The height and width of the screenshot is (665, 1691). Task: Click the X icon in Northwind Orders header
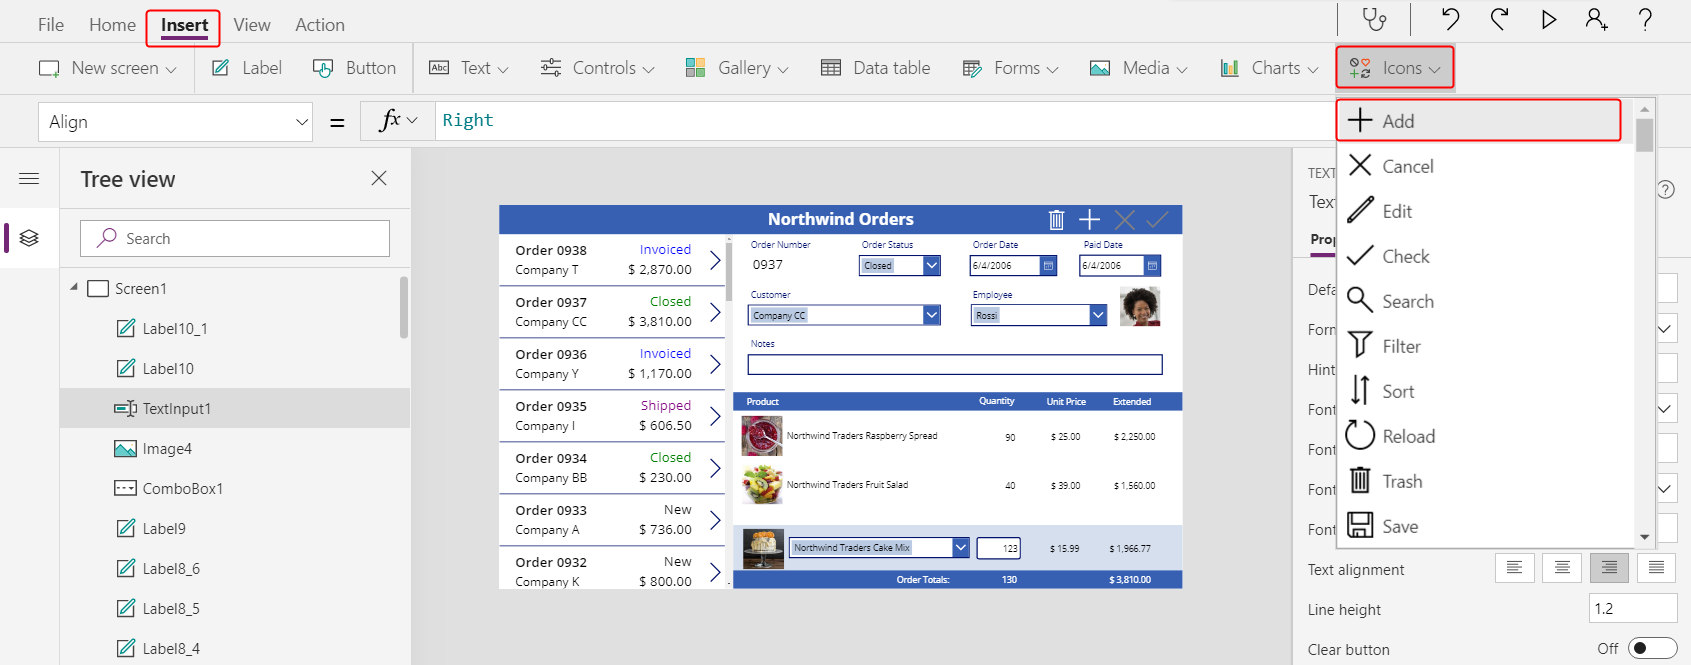point(1125,219)
